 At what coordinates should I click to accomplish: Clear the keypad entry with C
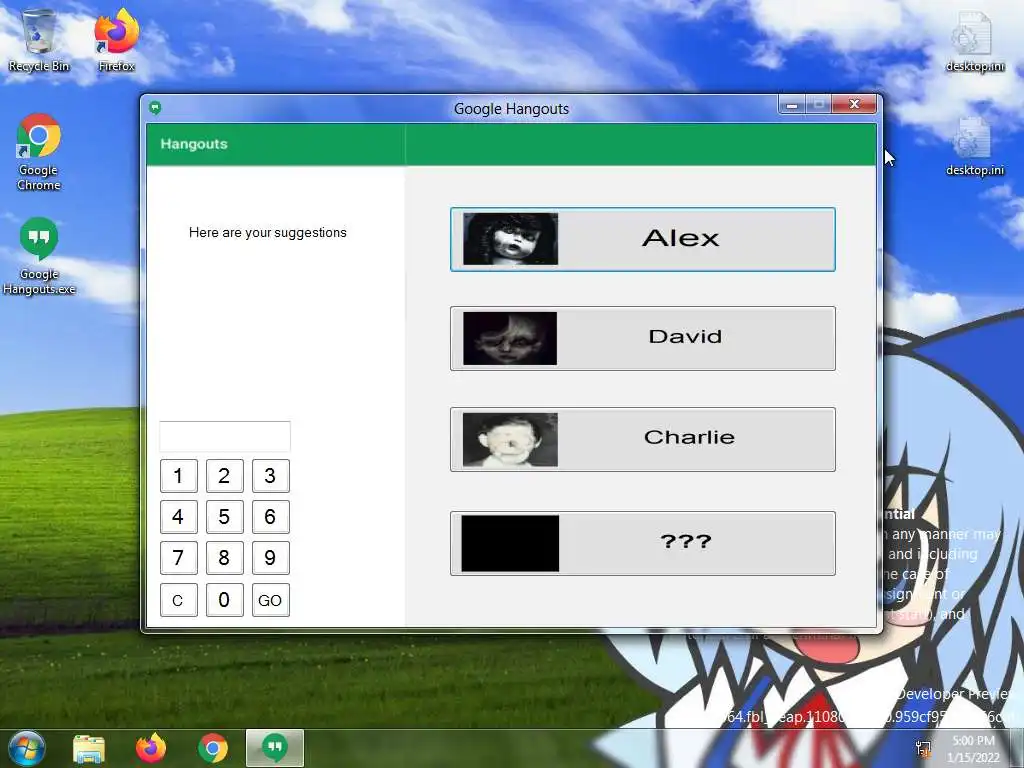click(178, 600)
